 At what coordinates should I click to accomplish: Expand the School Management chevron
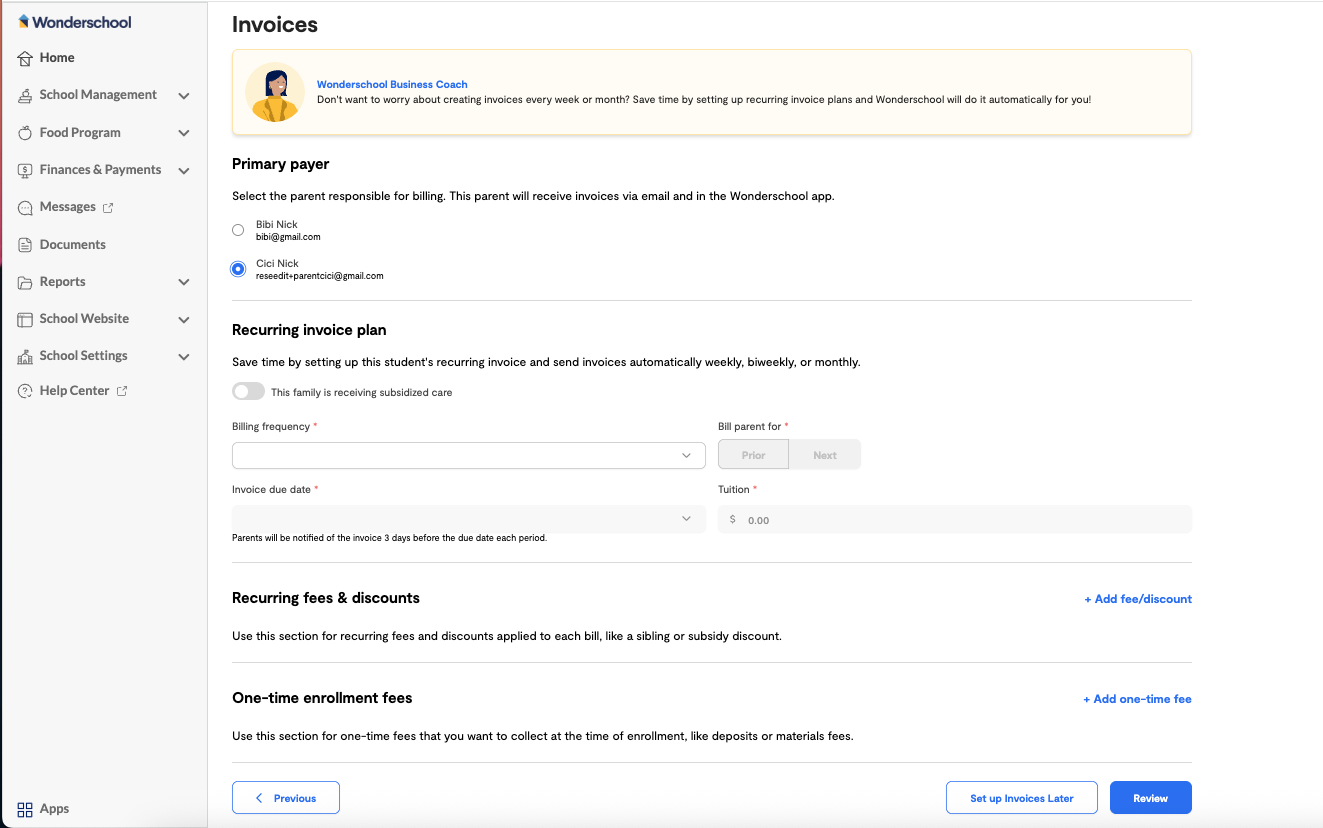tap(184, 96)
